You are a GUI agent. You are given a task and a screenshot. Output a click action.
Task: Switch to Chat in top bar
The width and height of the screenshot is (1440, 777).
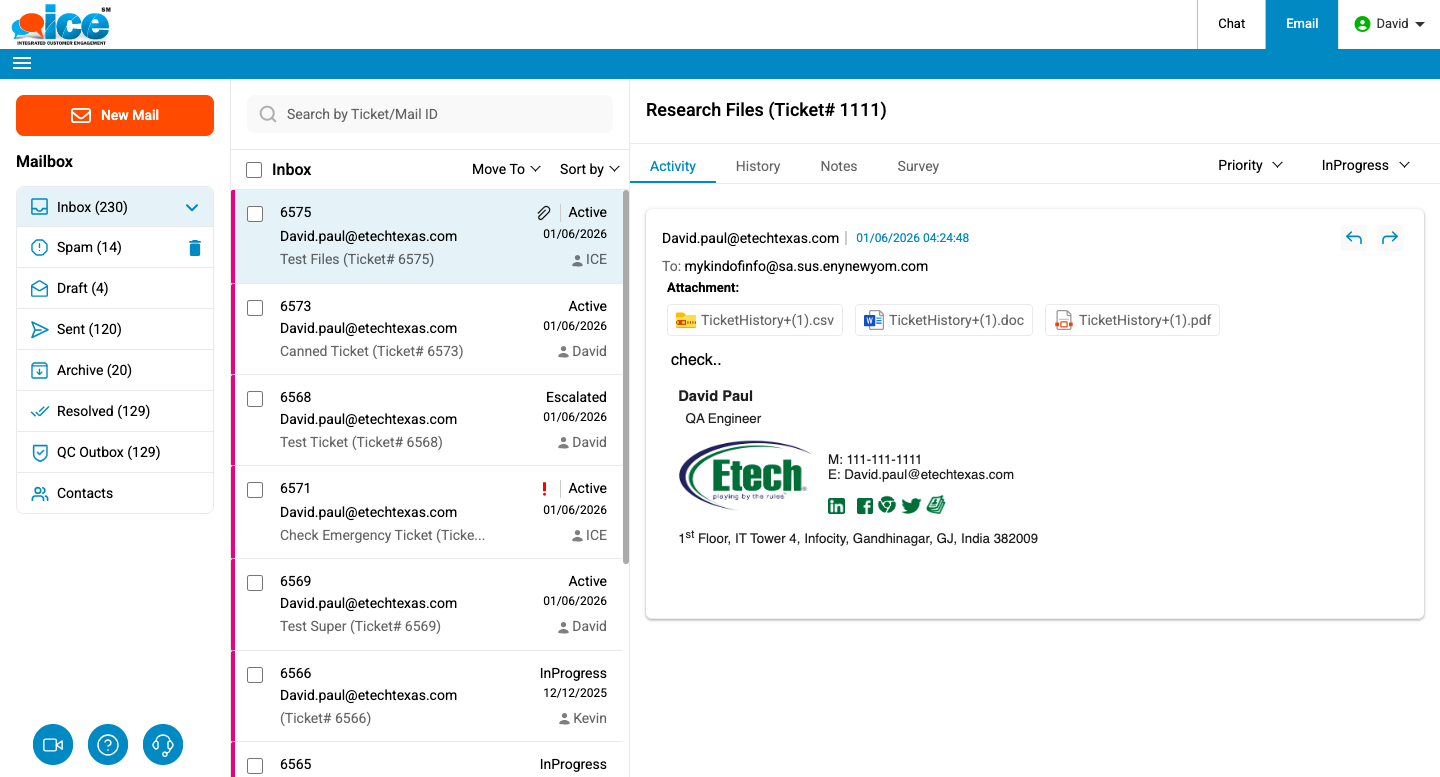1231,24
